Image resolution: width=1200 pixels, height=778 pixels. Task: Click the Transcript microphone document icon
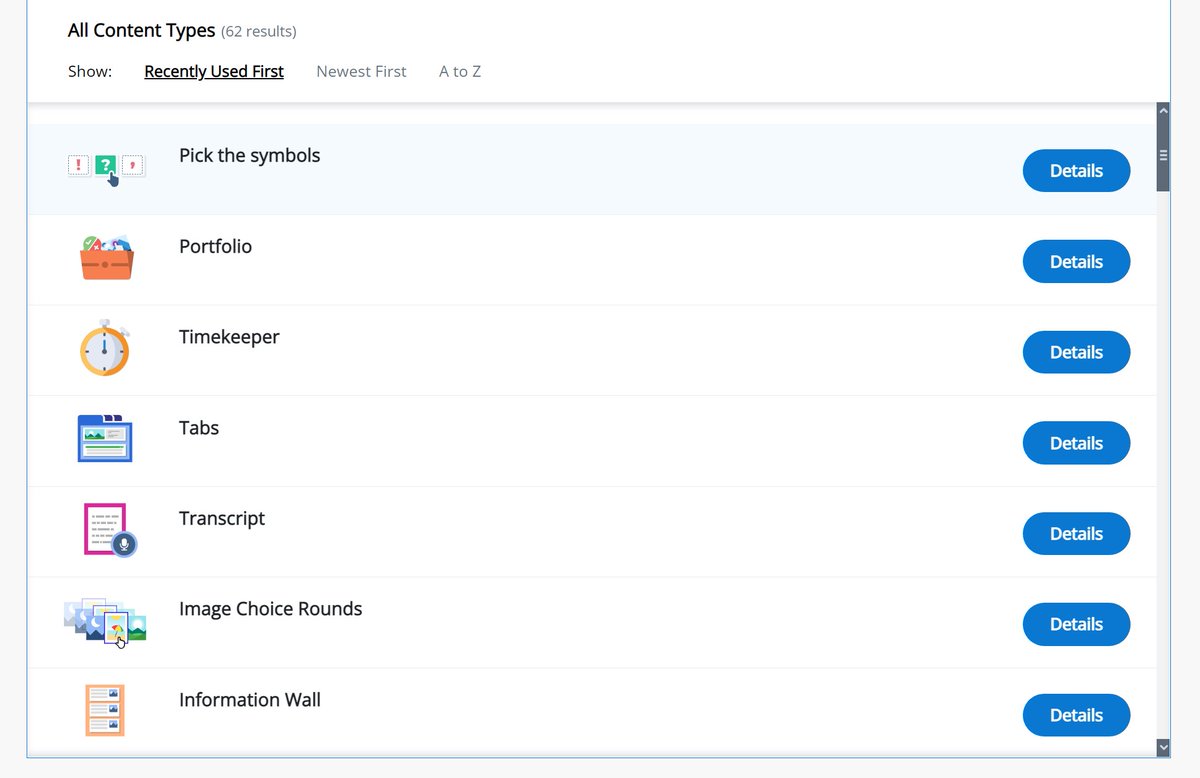tap(109, 530)
